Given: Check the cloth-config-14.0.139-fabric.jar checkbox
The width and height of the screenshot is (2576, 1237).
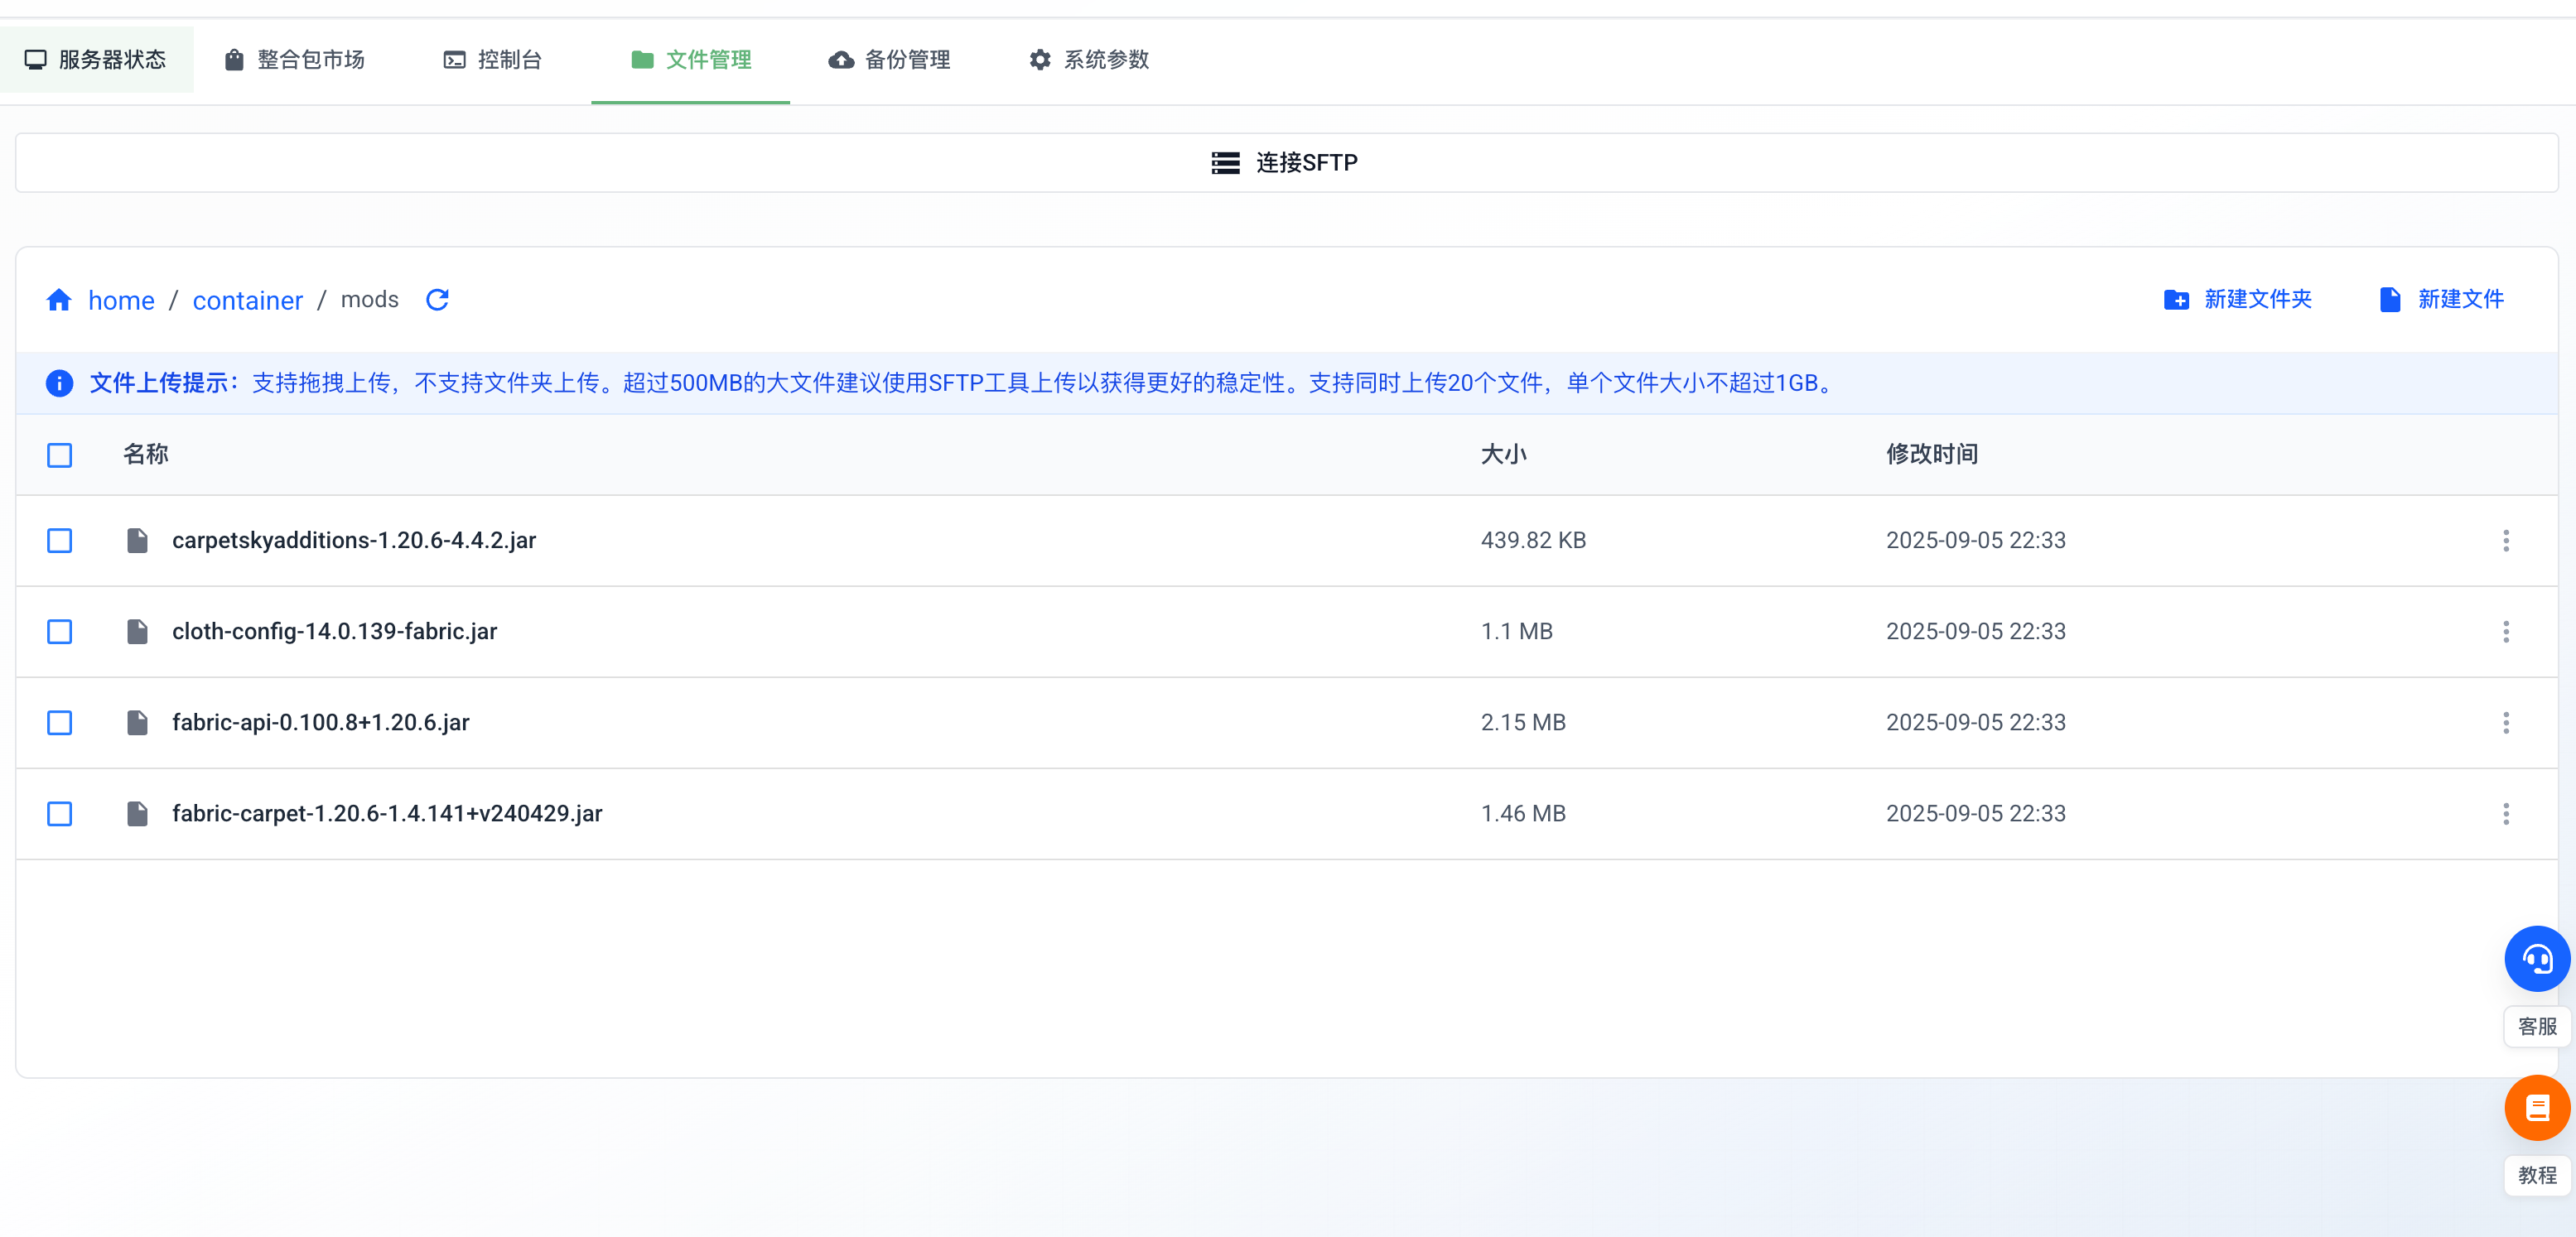Looking at the screenshot, I should point(60,632).
